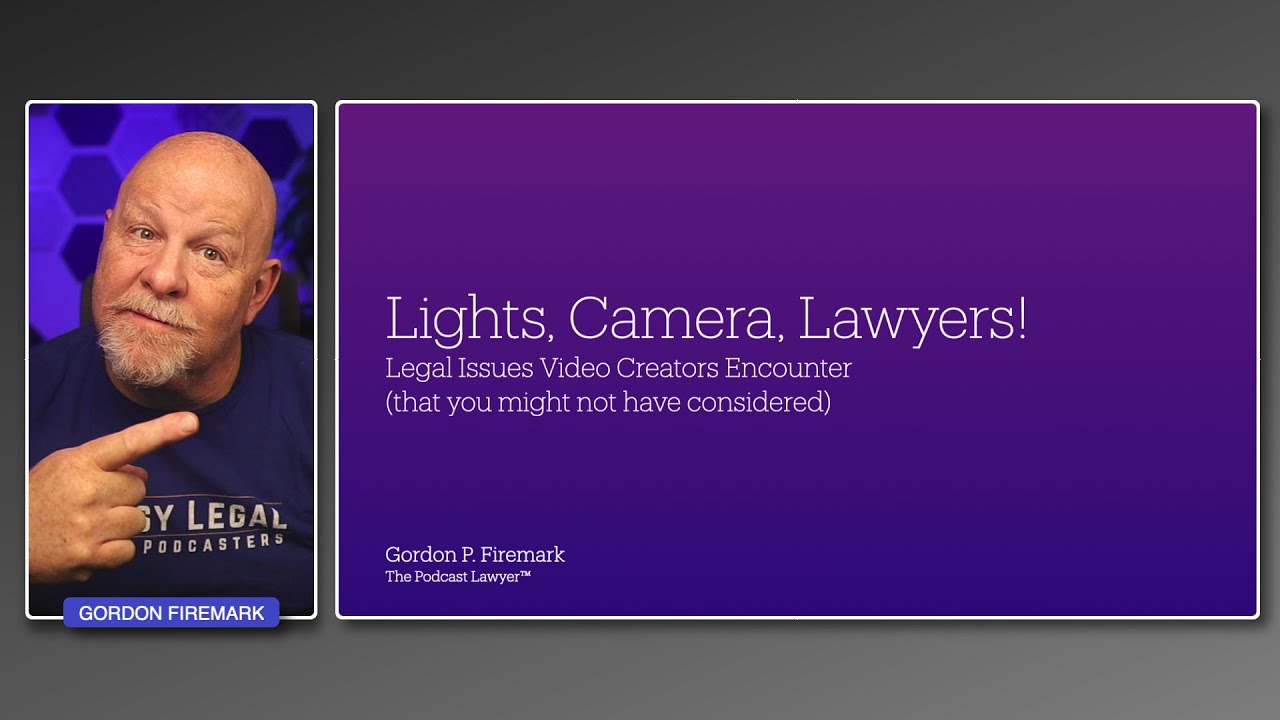Click the 'Lights, Camera, Lawyers!' slide title
Viewport: 1280px width, 720px height.
[706, 321]
